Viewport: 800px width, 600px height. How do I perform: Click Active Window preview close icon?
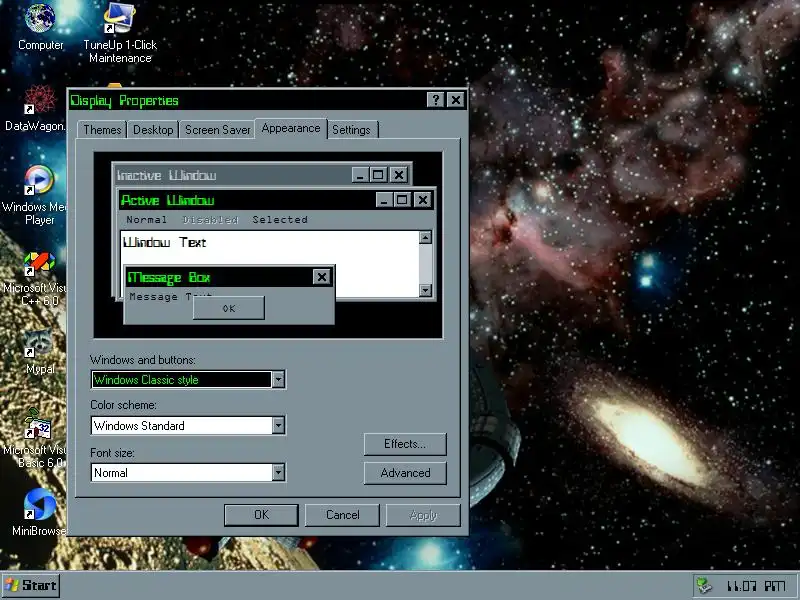(x=423, y=199)
